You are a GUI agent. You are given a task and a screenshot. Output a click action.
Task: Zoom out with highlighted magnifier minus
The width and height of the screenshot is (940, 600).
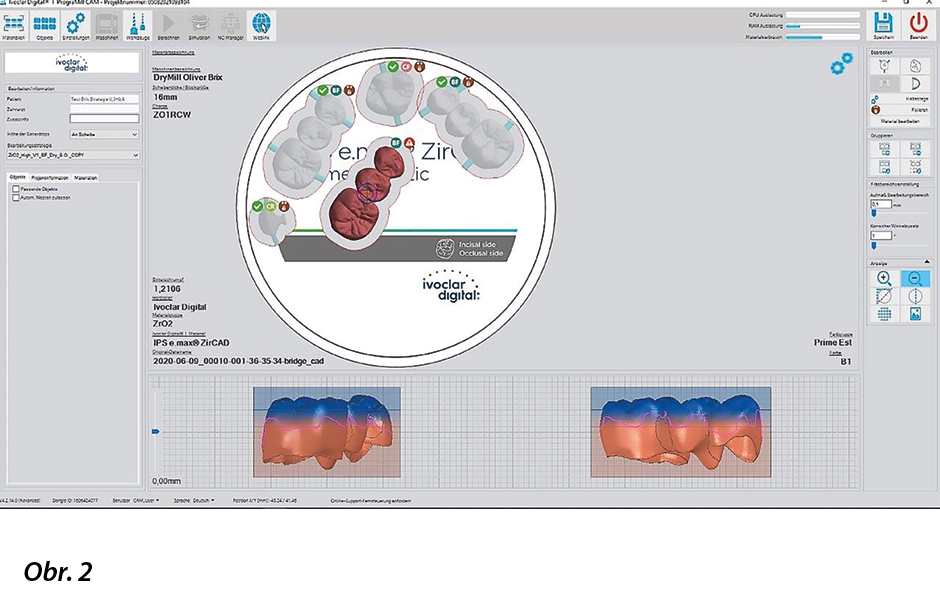(915, 278)
